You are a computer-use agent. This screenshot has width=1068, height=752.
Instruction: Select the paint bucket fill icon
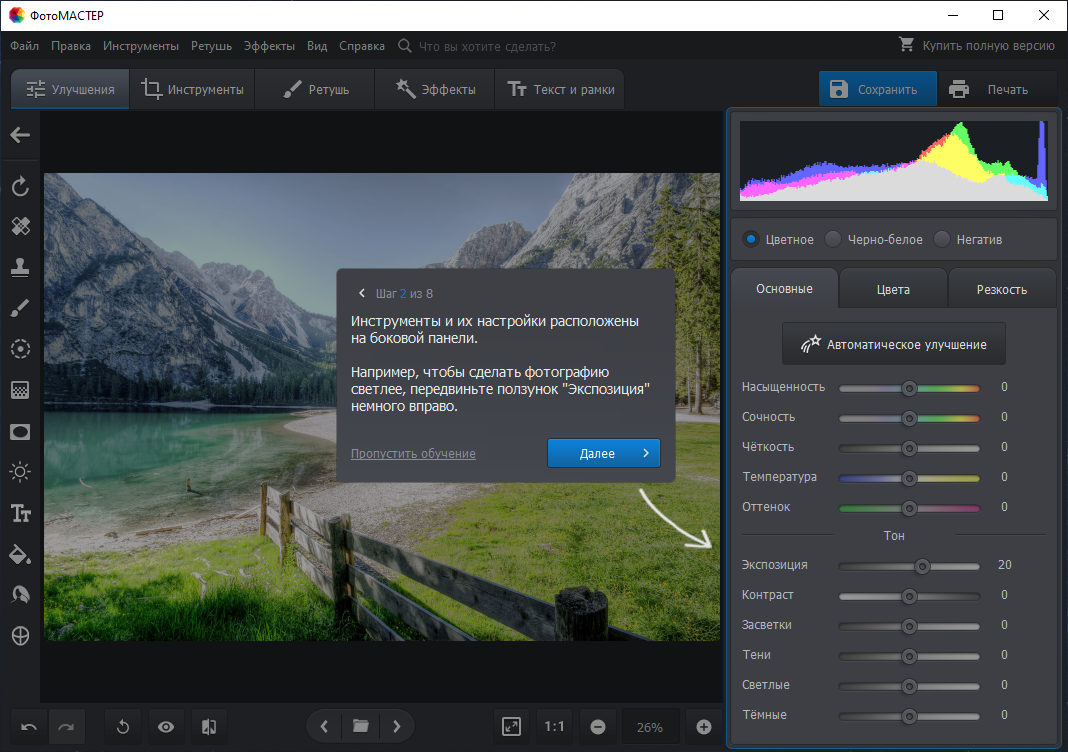[20, 554]
